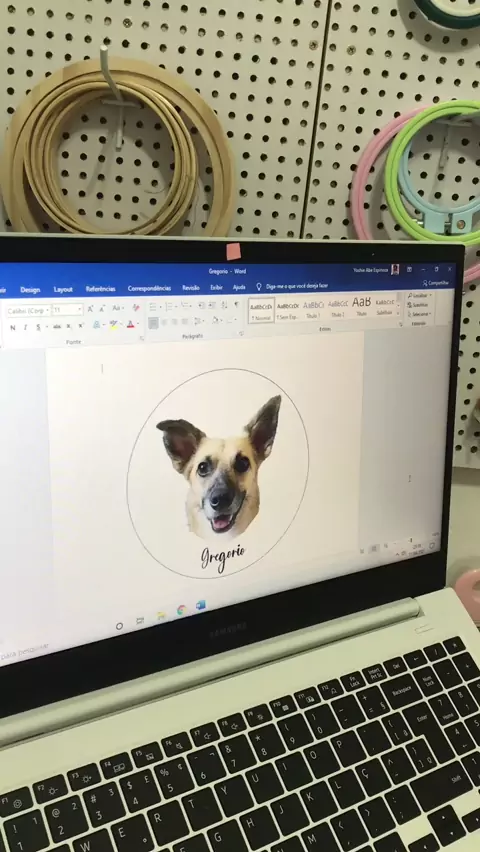The image size is (480, 852).
Task: Expand the Aa change case dropdown
Action: tap(117, 308)
